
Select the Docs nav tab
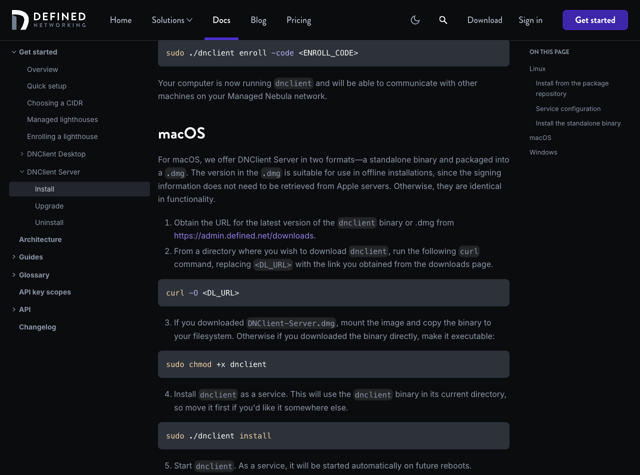click(x=221, y=20)
